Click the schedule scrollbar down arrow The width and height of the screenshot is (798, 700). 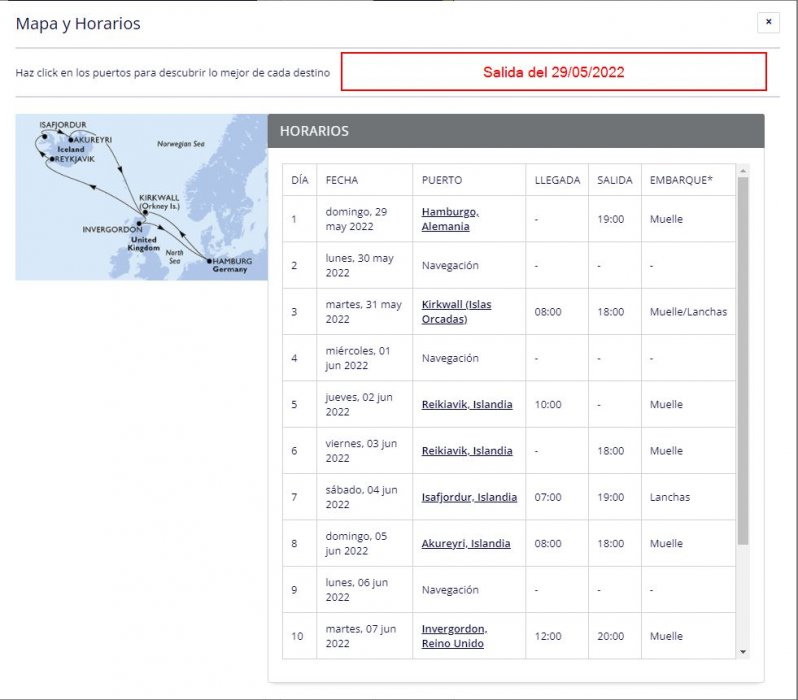coord(742,652)
